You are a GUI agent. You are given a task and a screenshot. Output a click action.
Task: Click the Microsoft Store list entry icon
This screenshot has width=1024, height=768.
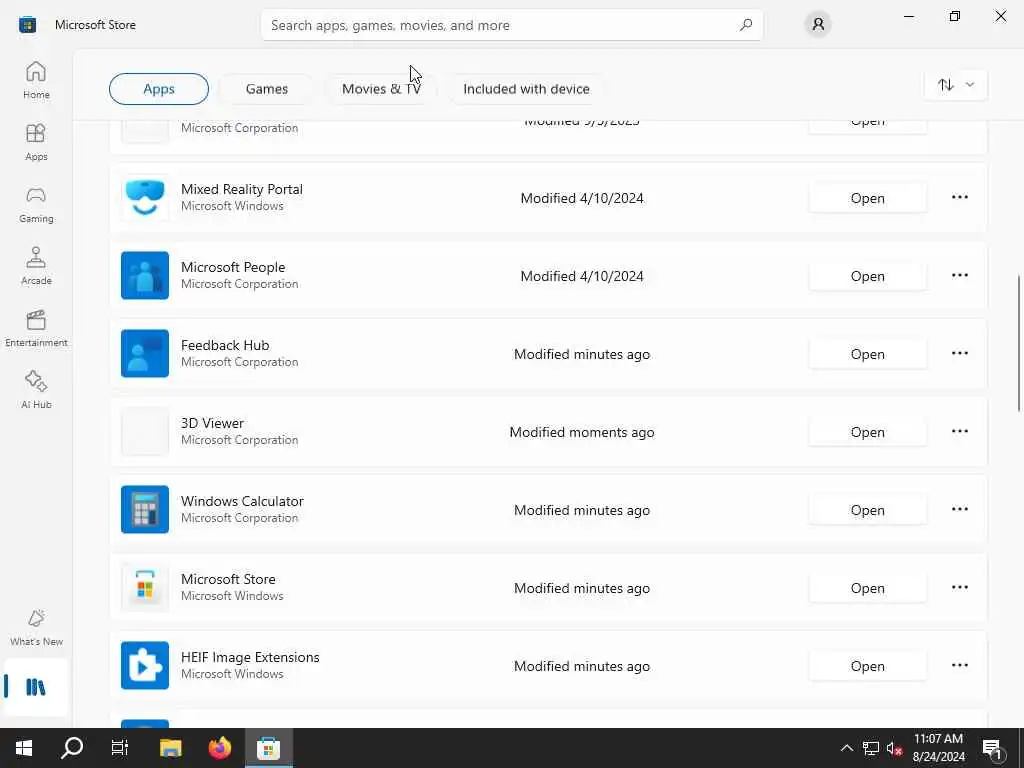pos(145,588)
